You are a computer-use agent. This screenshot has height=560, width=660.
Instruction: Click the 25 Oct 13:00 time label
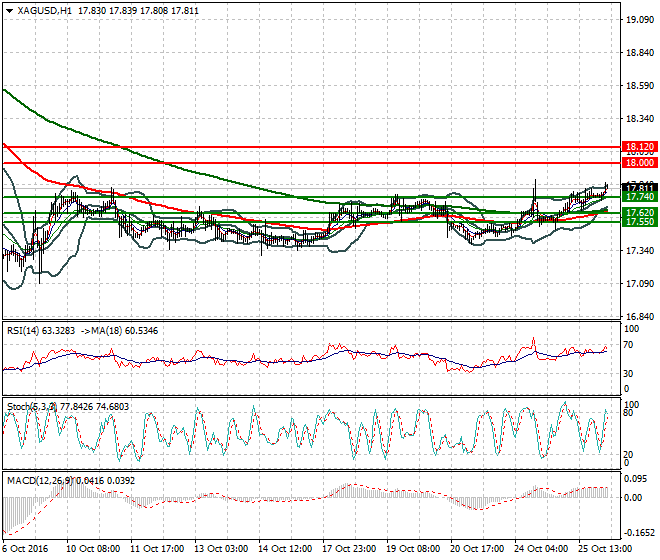[605, 549]
